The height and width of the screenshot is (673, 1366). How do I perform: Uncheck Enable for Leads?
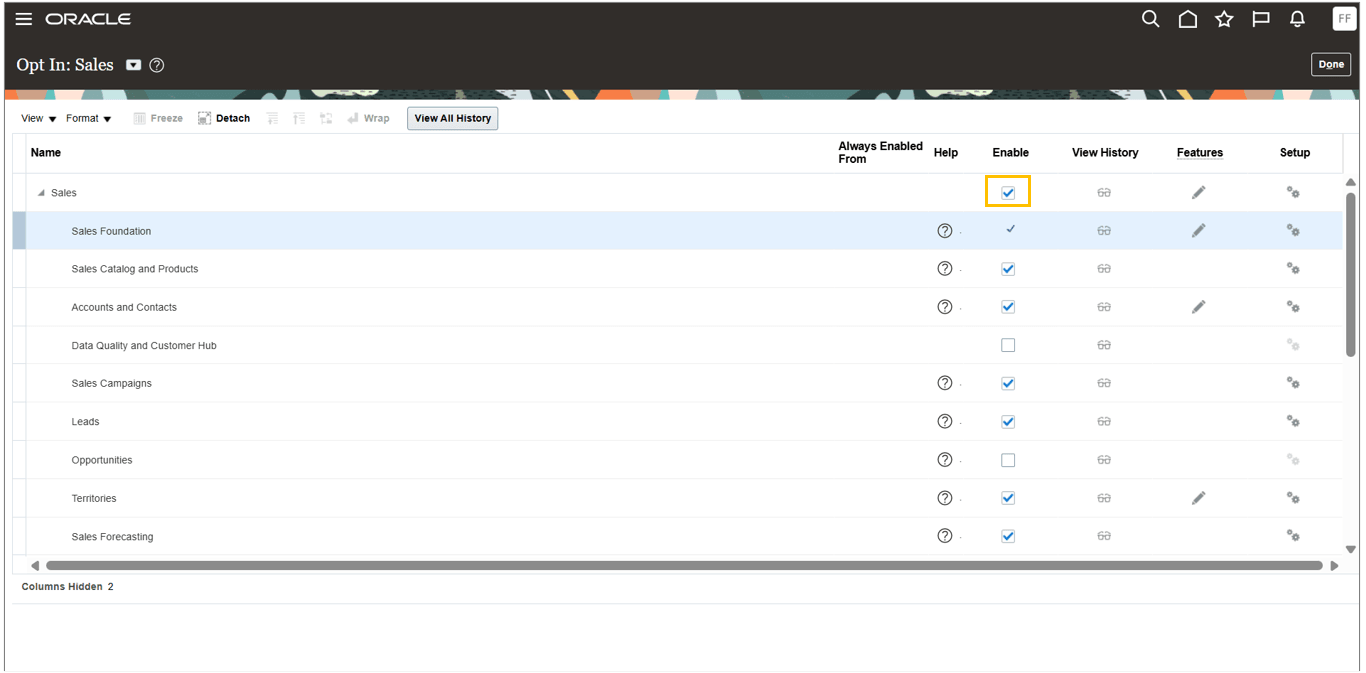tap(1008, 421)
